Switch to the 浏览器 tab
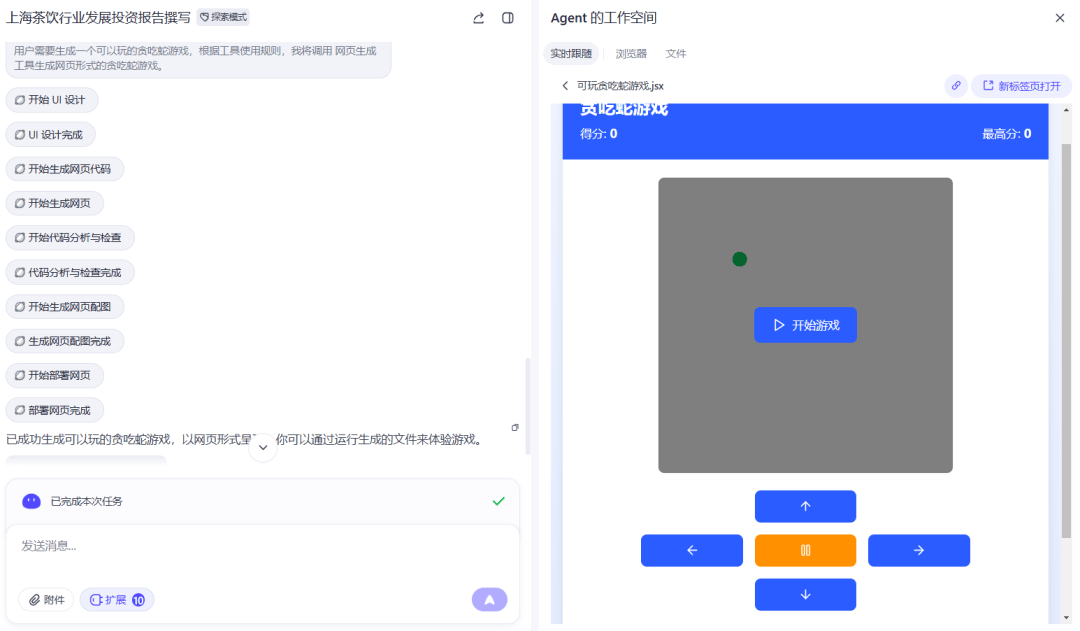 631,53
